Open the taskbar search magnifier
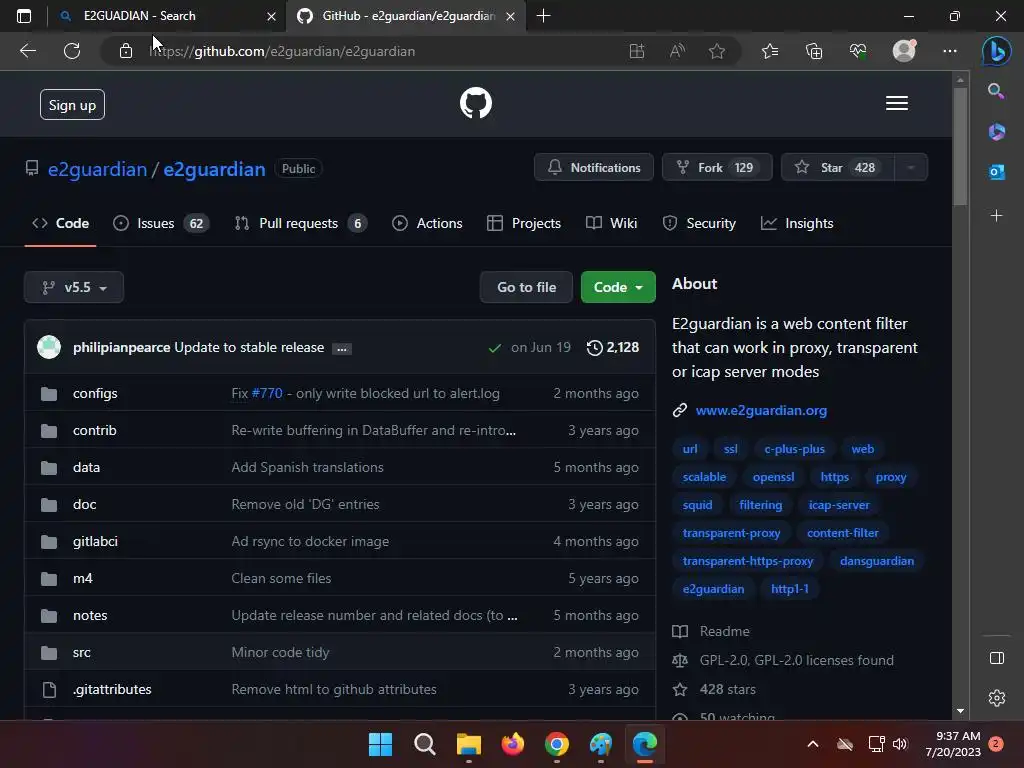Screen dimensions: 1024x768 point(424,744)
